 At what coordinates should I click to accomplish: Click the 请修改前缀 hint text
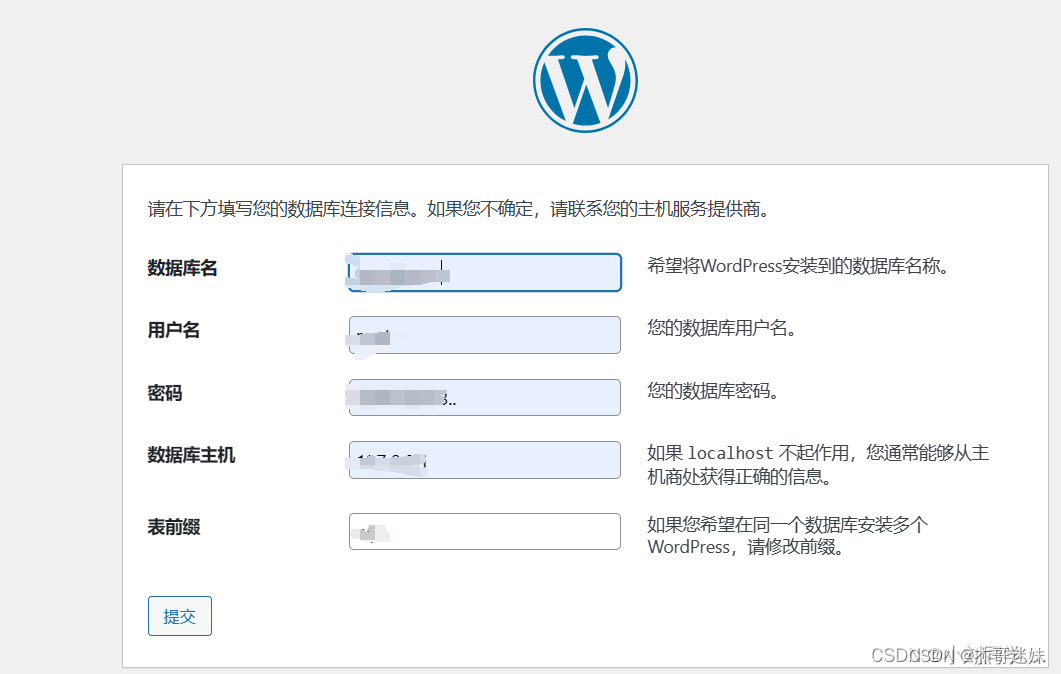[788, 535]
